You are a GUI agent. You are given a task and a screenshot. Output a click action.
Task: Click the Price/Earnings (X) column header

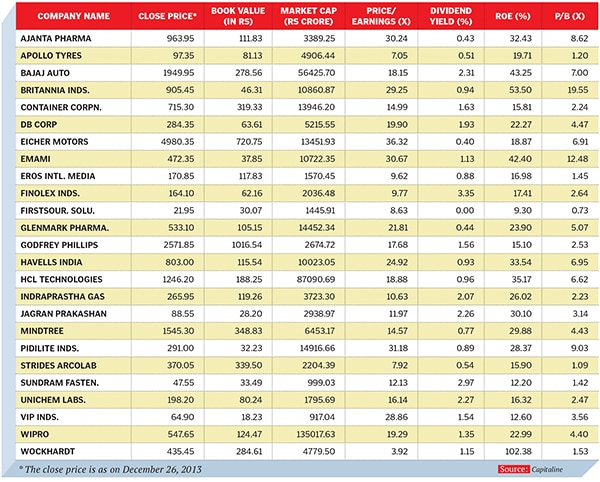(x=390, y=16)
